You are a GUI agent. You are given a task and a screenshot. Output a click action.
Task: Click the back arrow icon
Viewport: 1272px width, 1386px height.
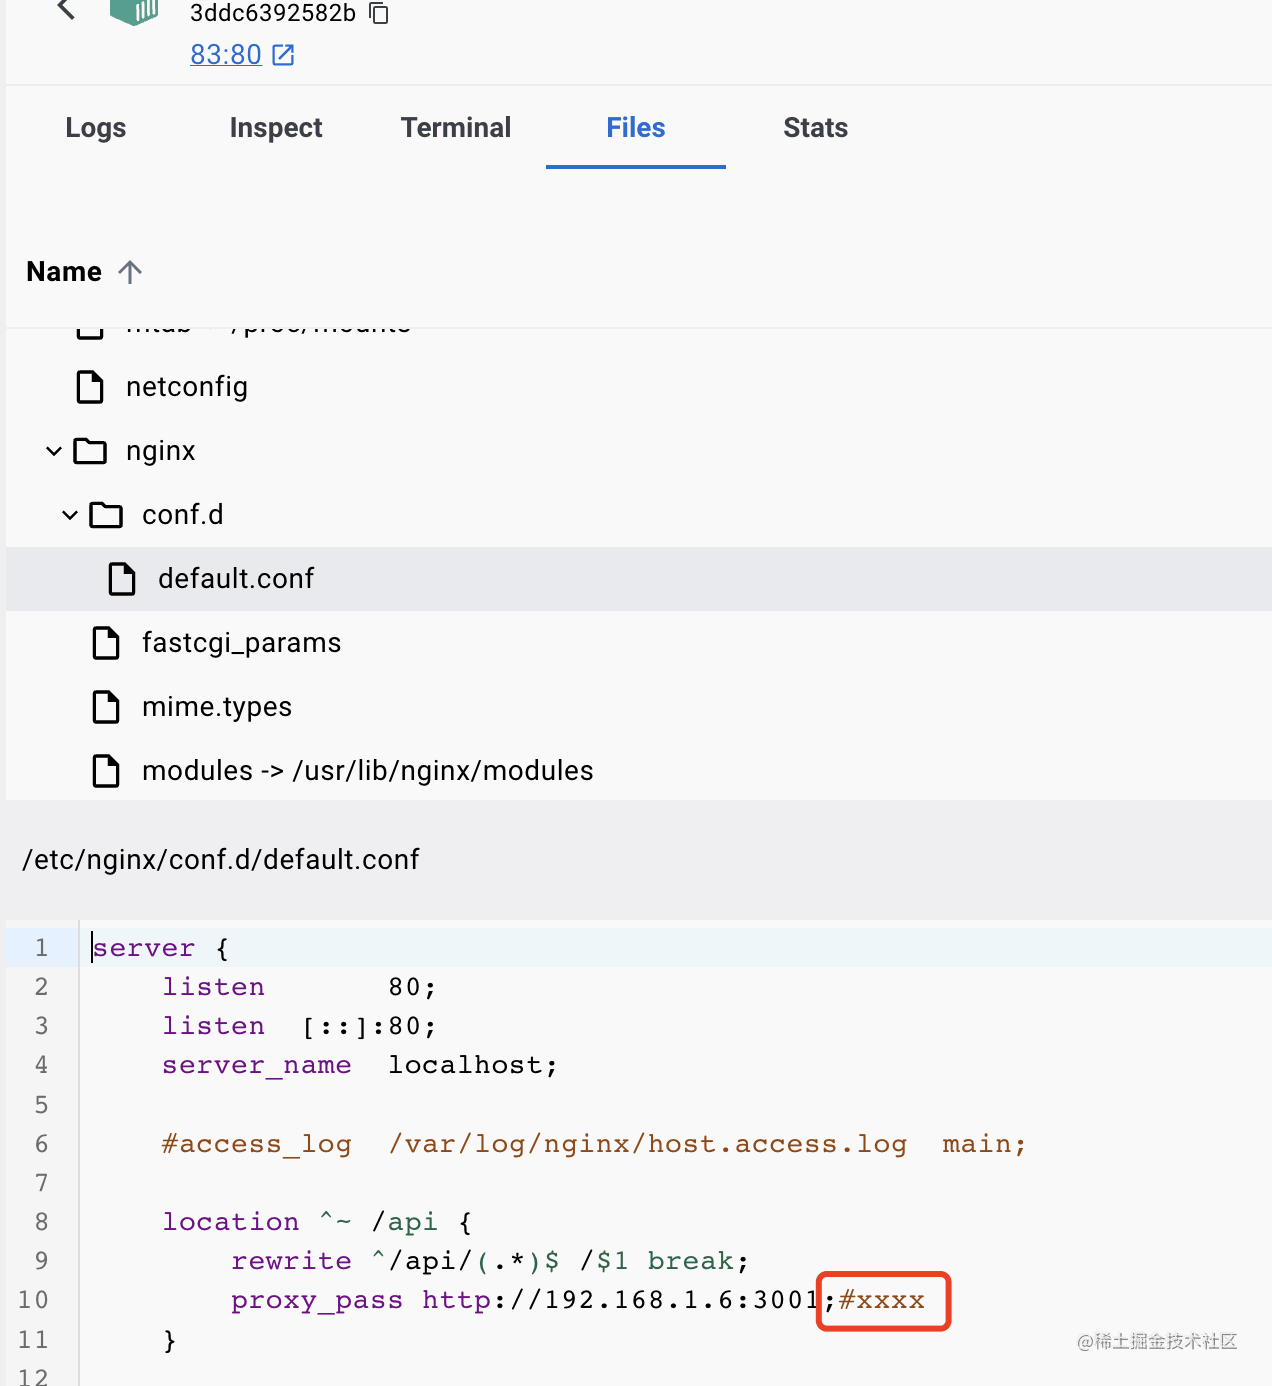pyautogui.click(x=66, y=9)
